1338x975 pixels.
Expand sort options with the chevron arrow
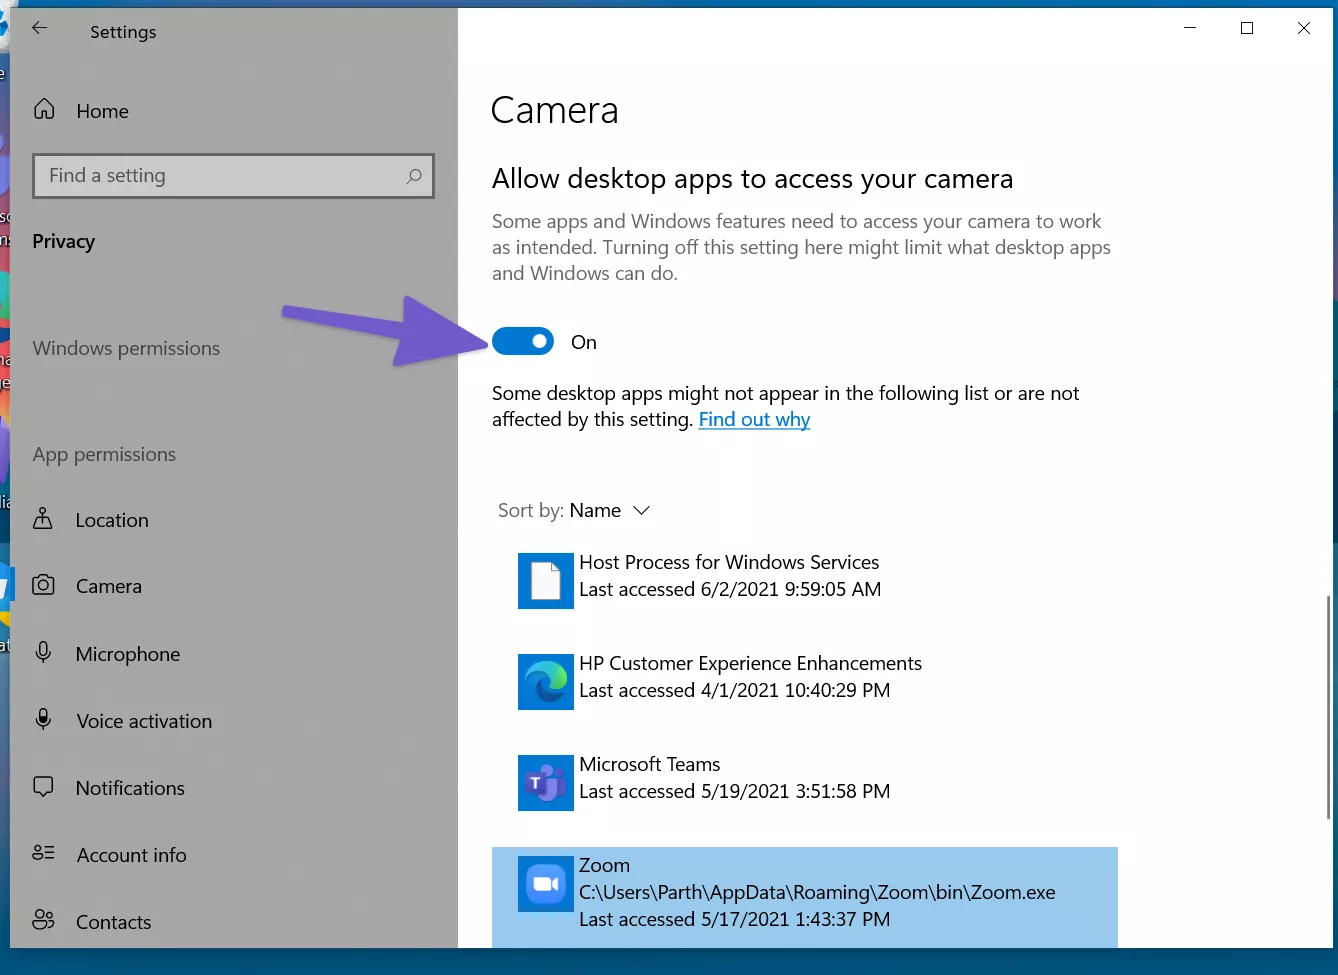coord(642,511)
